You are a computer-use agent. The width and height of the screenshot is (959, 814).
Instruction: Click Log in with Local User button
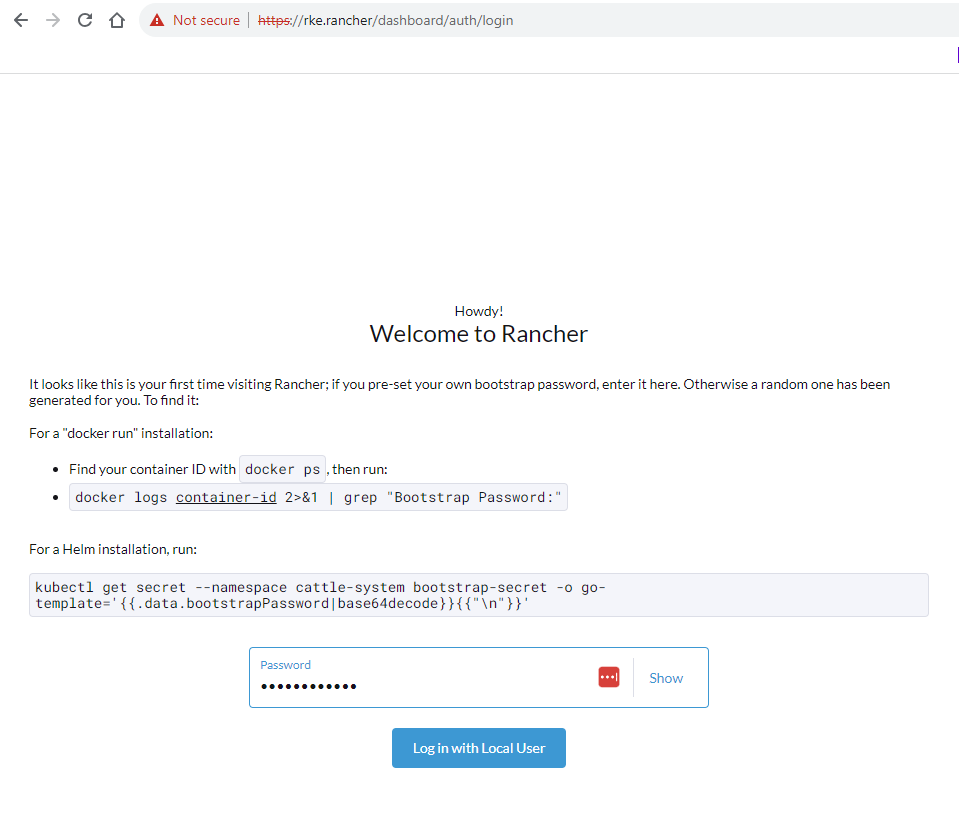point(479,748)
